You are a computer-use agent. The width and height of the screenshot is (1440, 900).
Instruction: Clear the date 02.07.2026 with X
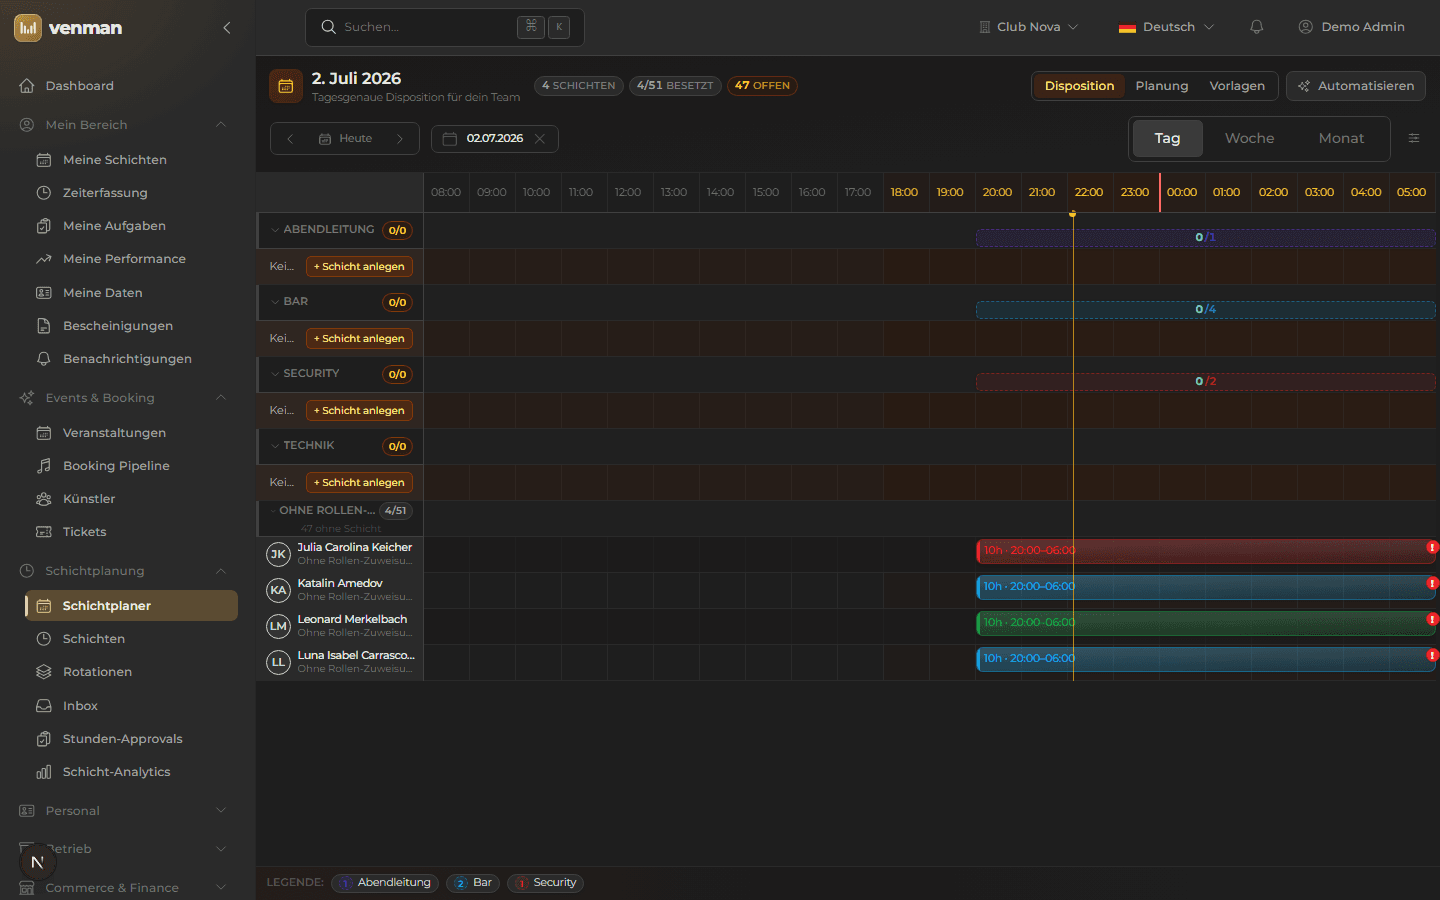(540, 139)
